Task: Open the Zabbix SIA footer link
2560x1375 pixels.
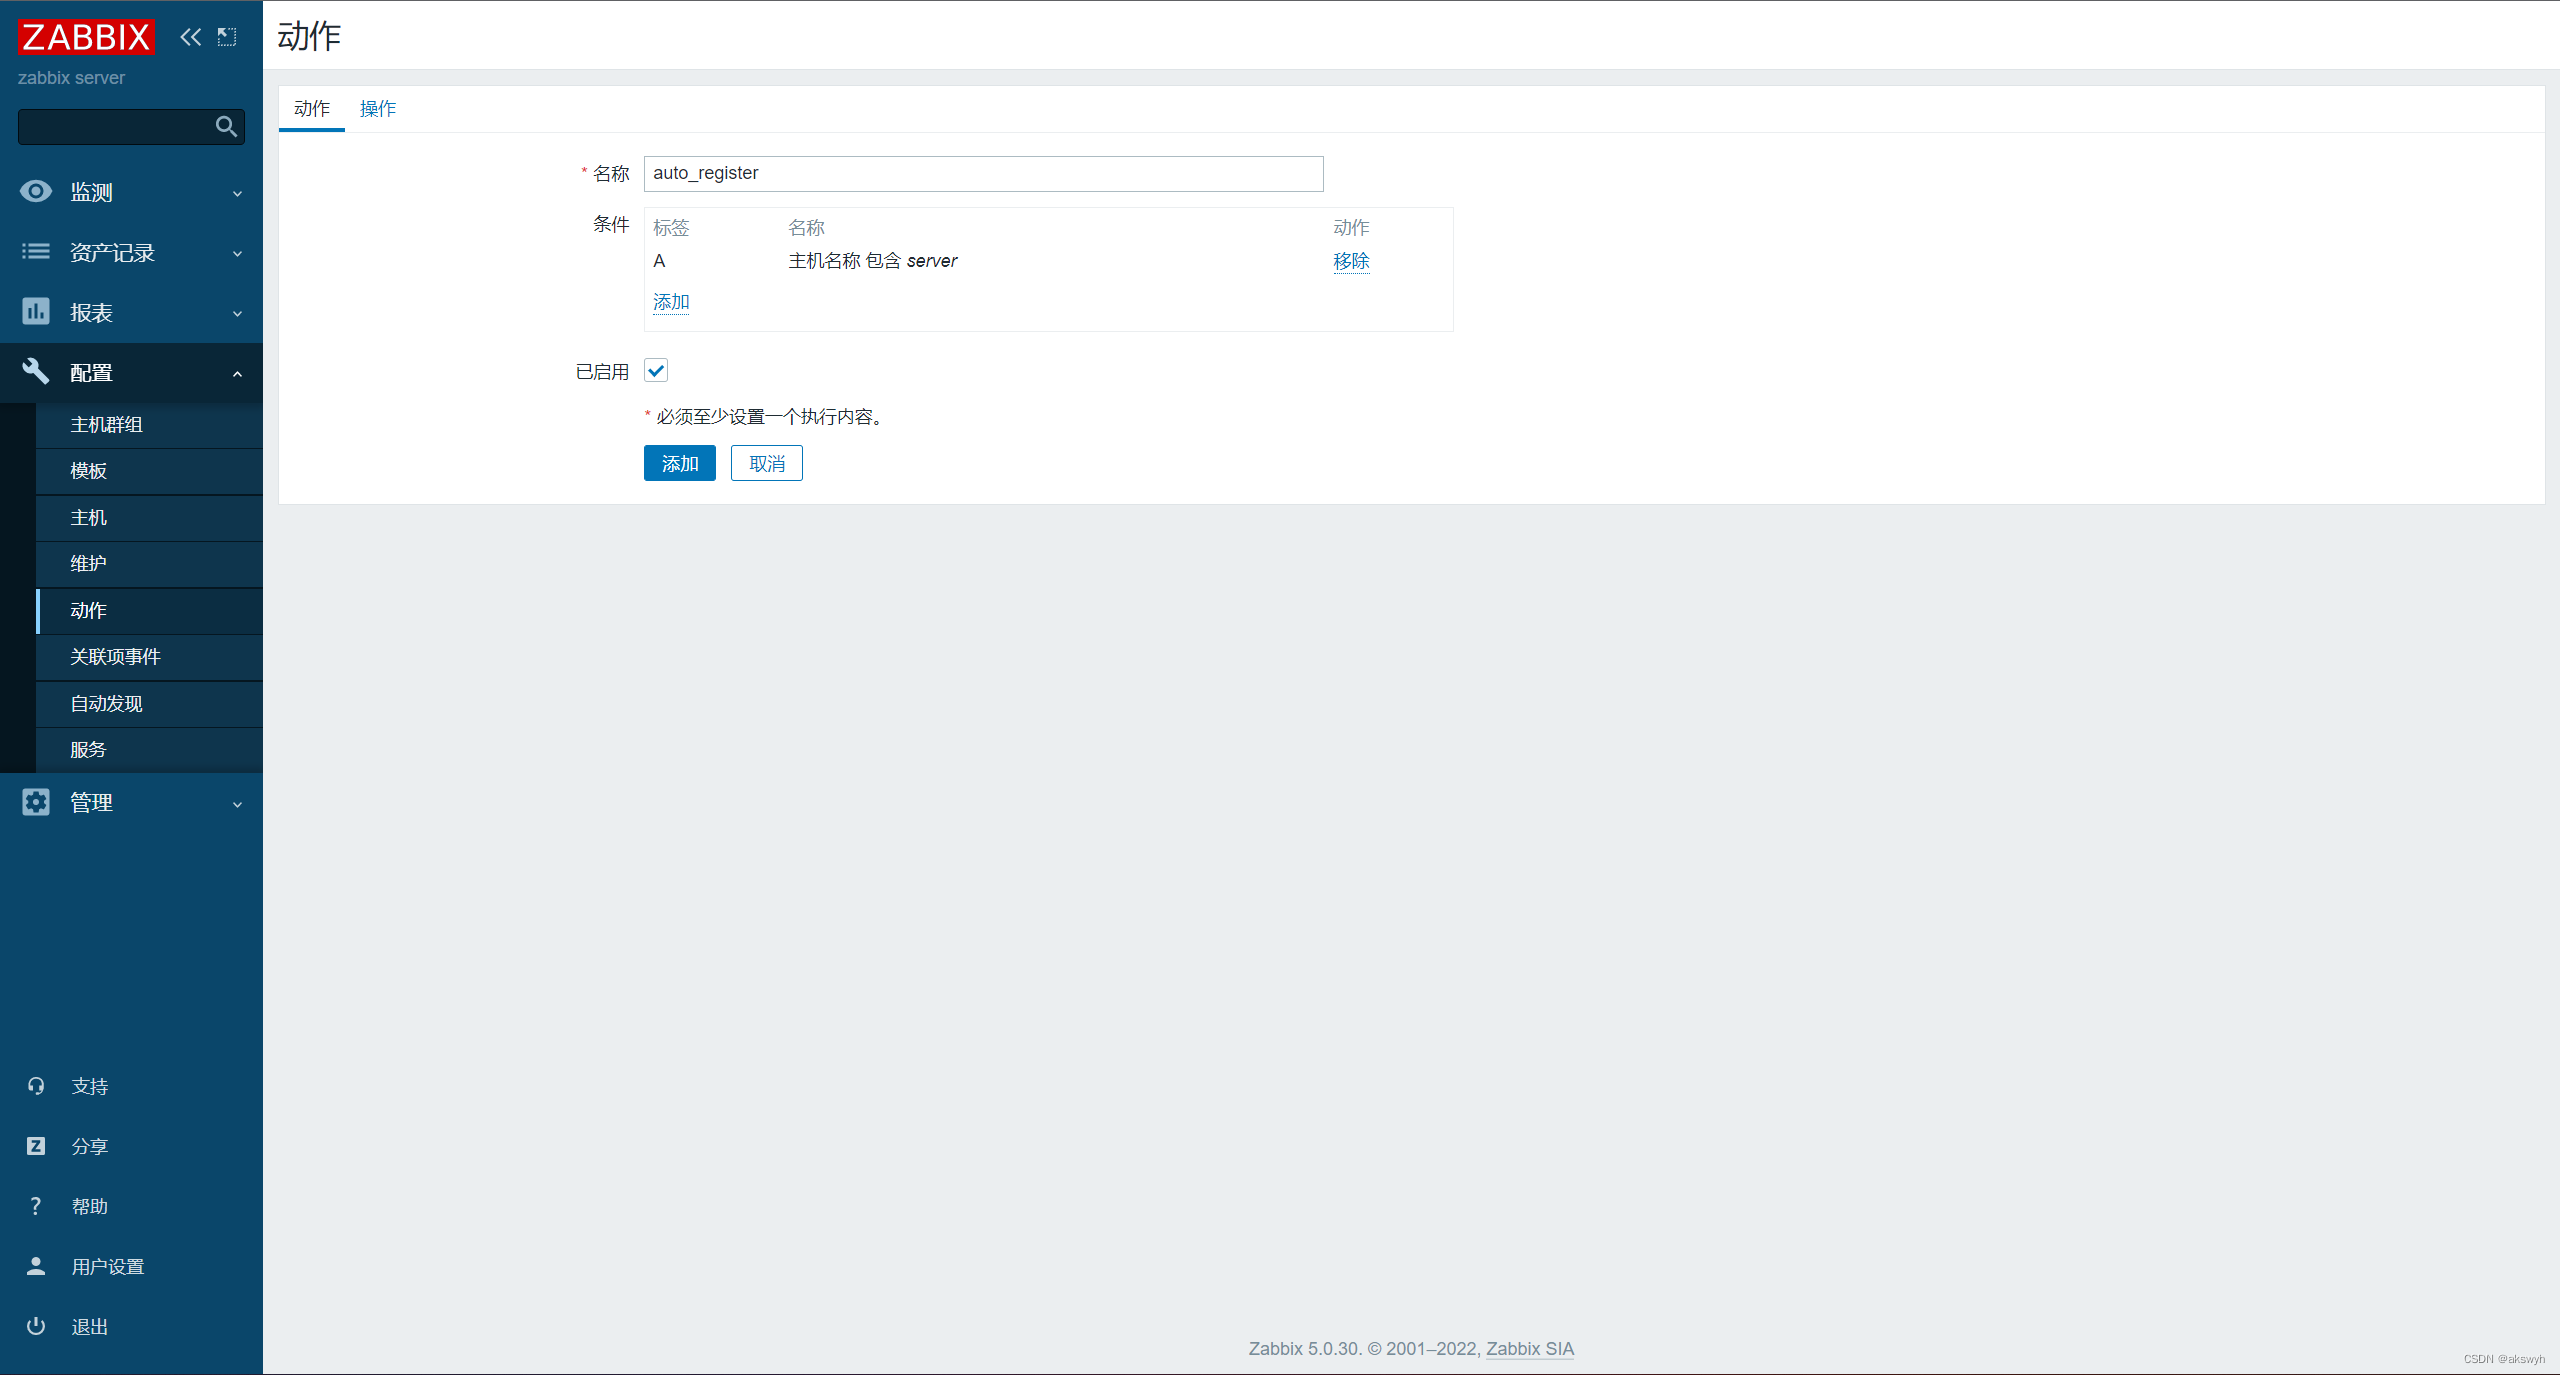Action: [1530, 1348]
